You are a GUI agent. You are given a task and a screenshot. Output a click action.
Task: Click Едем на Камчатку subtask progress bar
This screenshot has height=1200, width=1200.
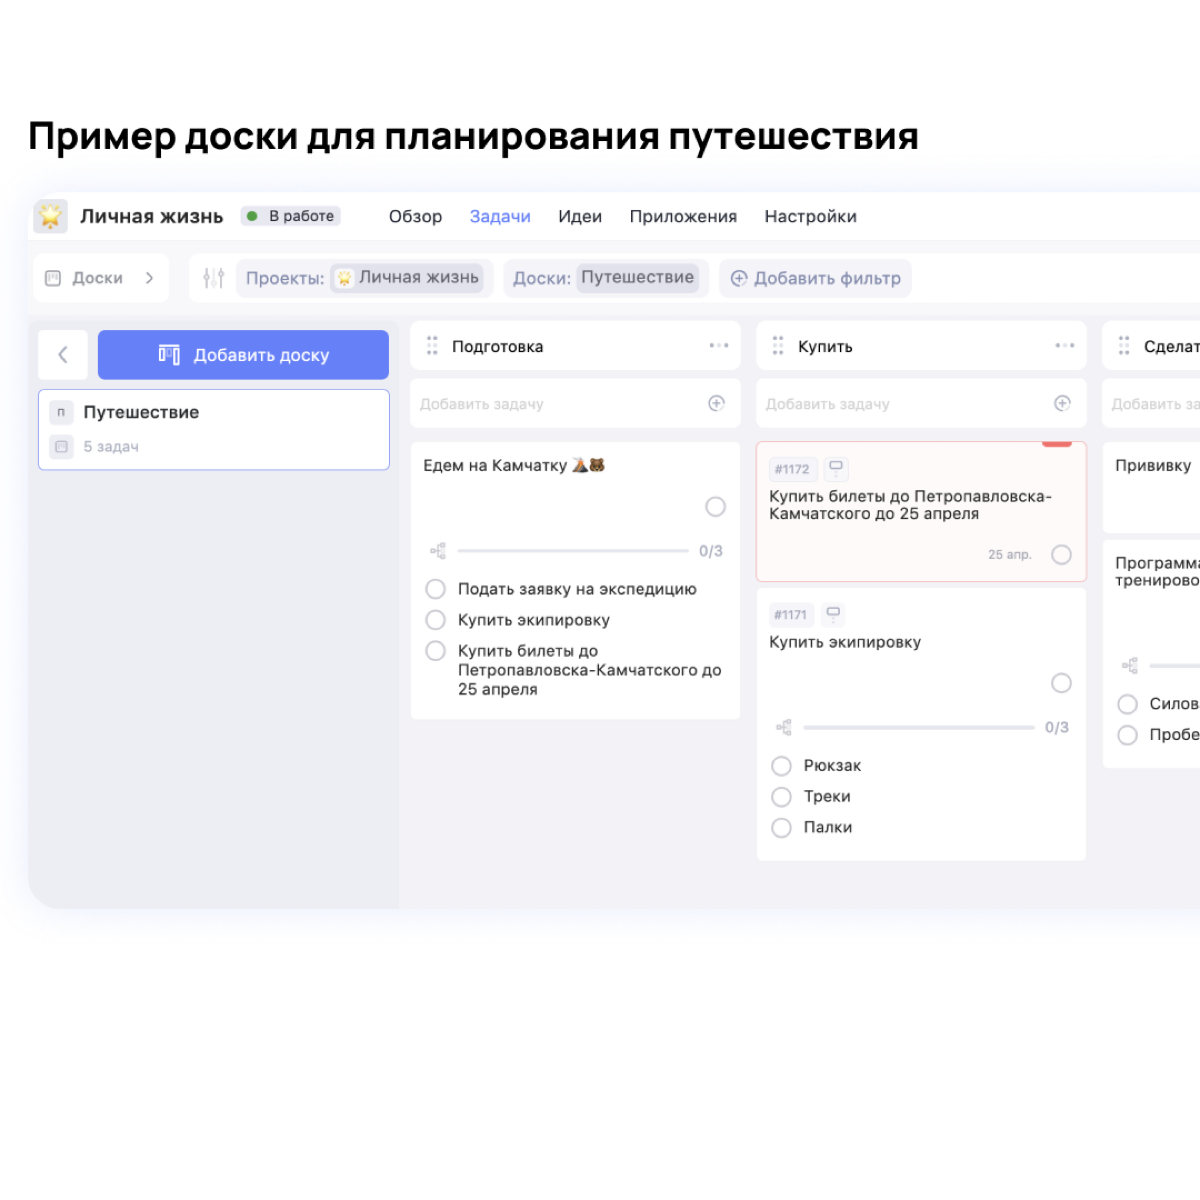[x=573, y=551]
